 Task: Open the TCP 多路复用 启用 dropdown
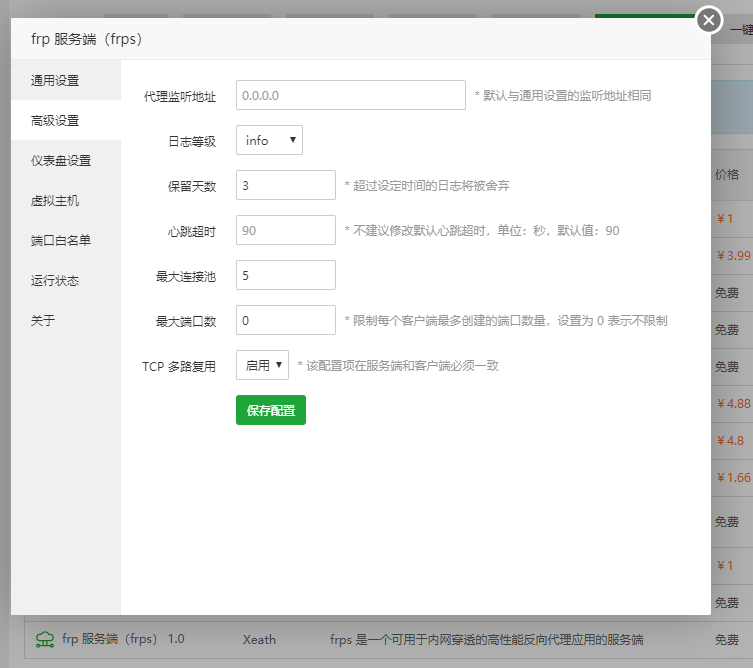(262, 365)
